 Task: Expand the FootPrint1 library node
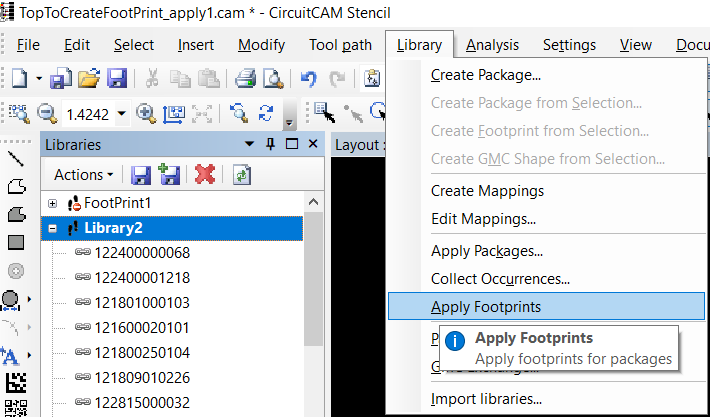point(52,203)
